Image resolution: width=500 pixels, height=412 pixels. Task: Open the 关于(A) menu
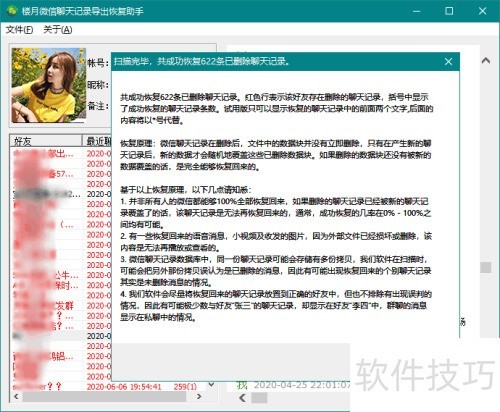(58, 30)
